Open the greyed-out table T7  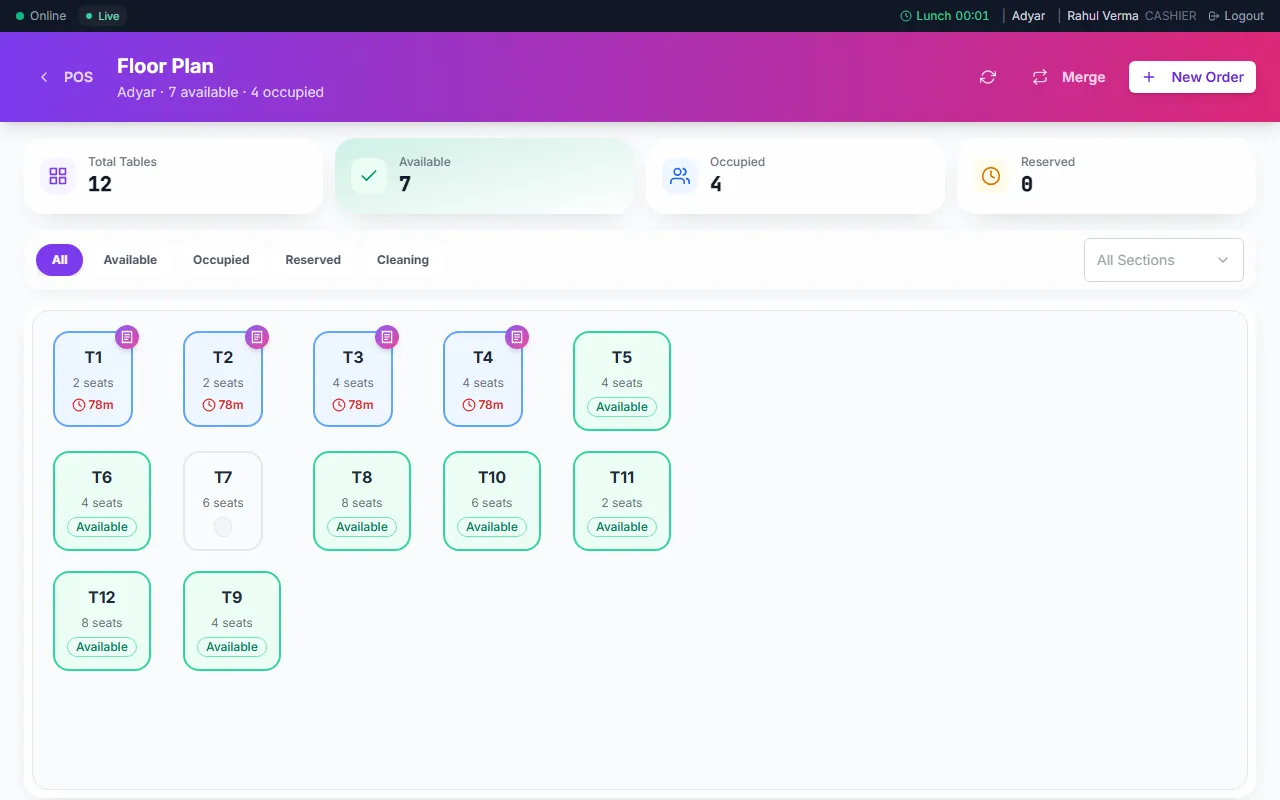coord(223,501)
